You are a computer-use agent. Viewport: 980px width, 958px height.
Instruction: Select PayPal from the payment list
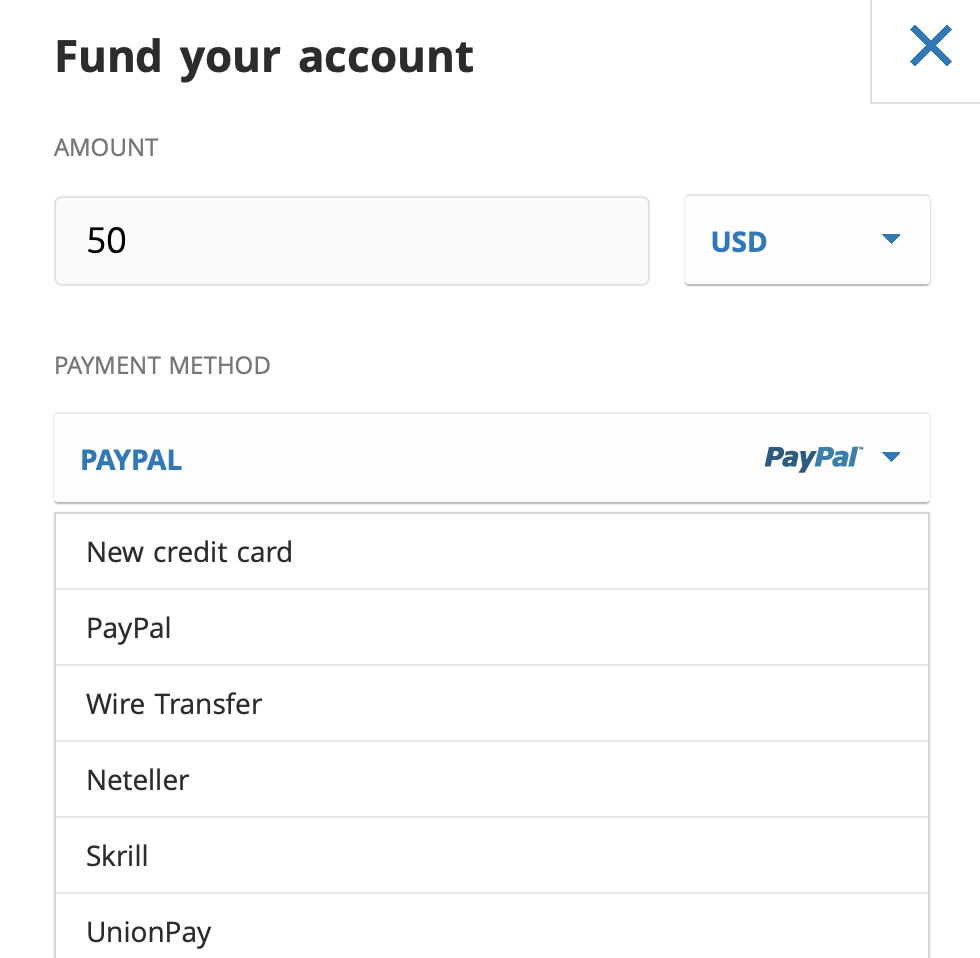coord(492,627)
